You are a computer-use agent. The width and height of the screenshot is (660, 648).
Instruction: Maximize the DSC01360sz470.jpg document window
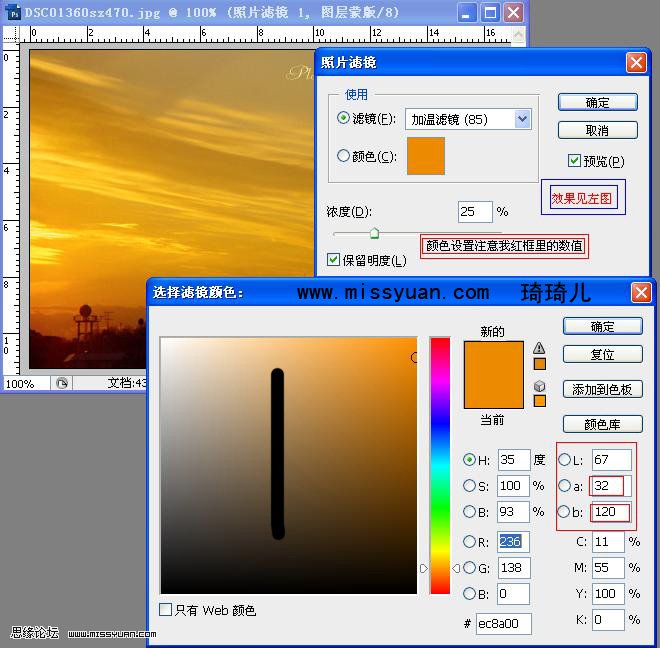pos(490,13)
